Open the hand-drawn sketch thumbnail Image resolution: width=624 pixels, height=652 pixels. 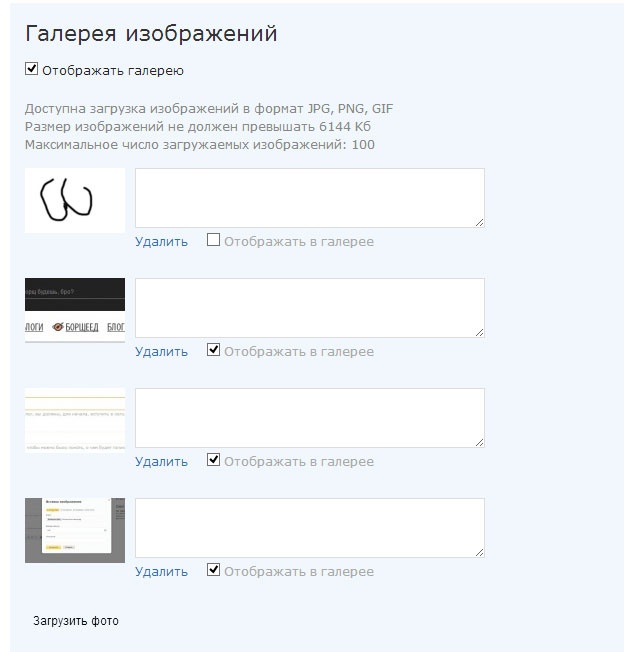pos(75,200)
